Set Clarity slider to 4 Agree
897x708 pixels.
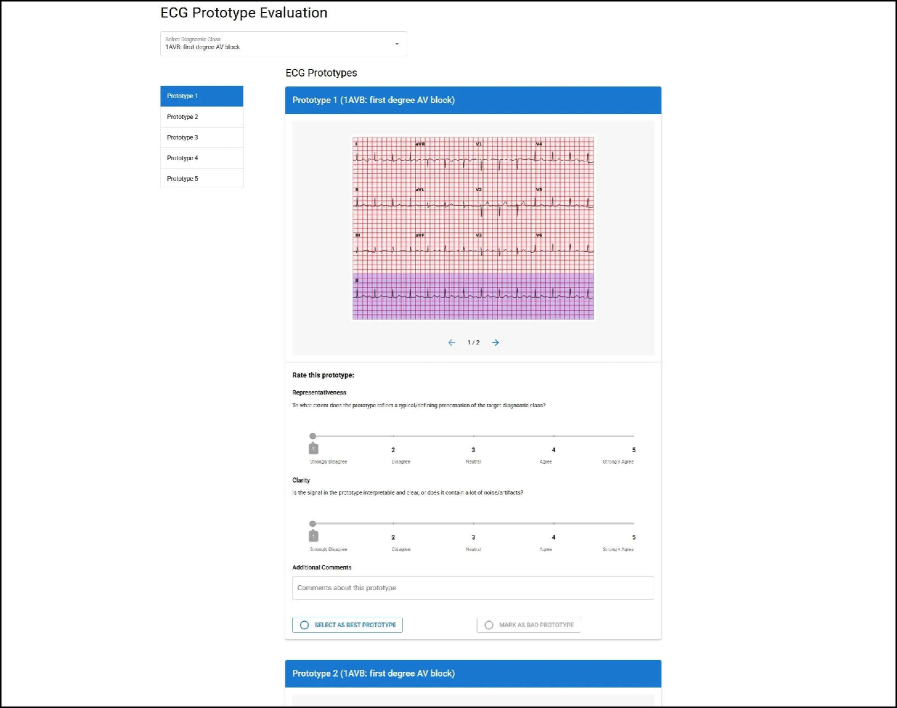coord(553,523)
